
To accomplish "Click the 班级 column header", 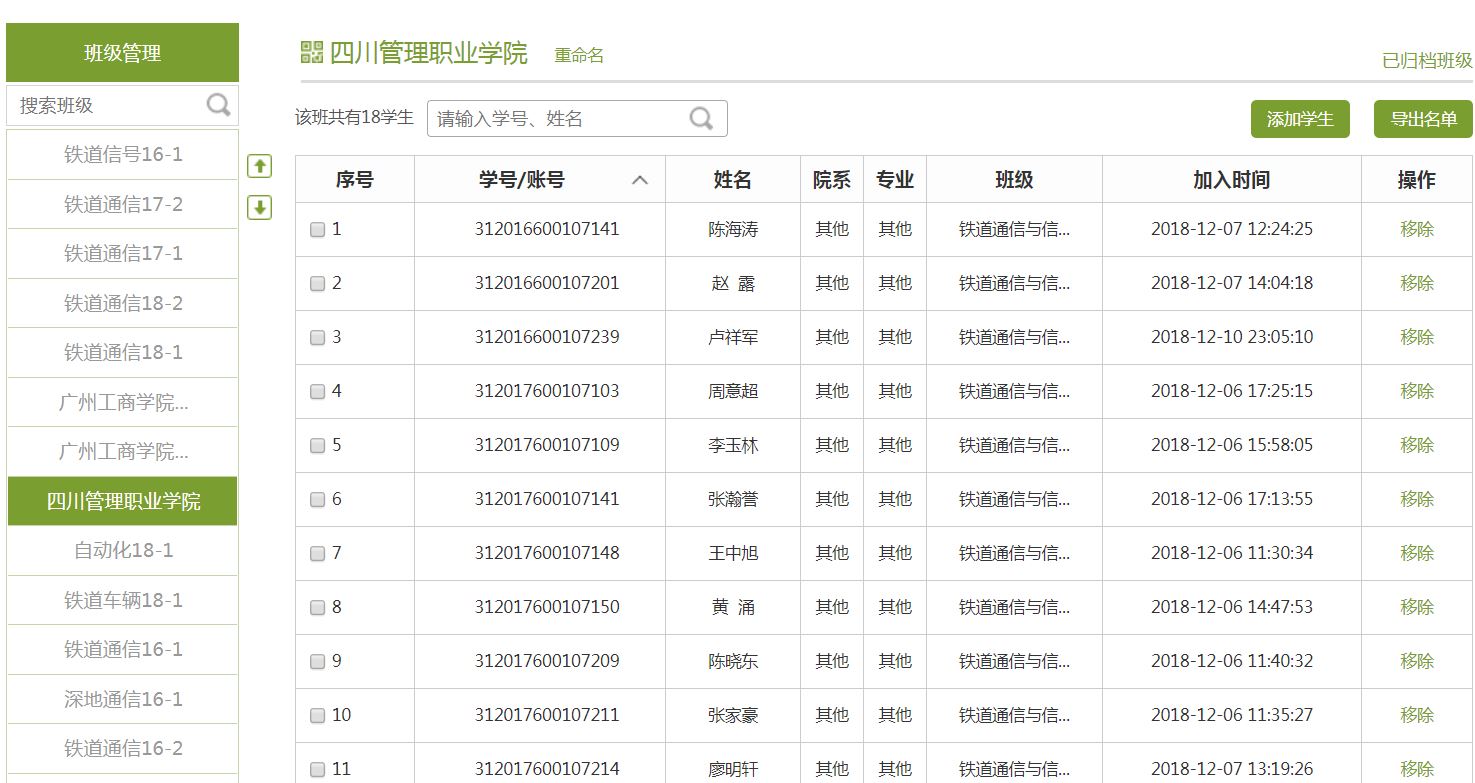I will pos(1015,180).
